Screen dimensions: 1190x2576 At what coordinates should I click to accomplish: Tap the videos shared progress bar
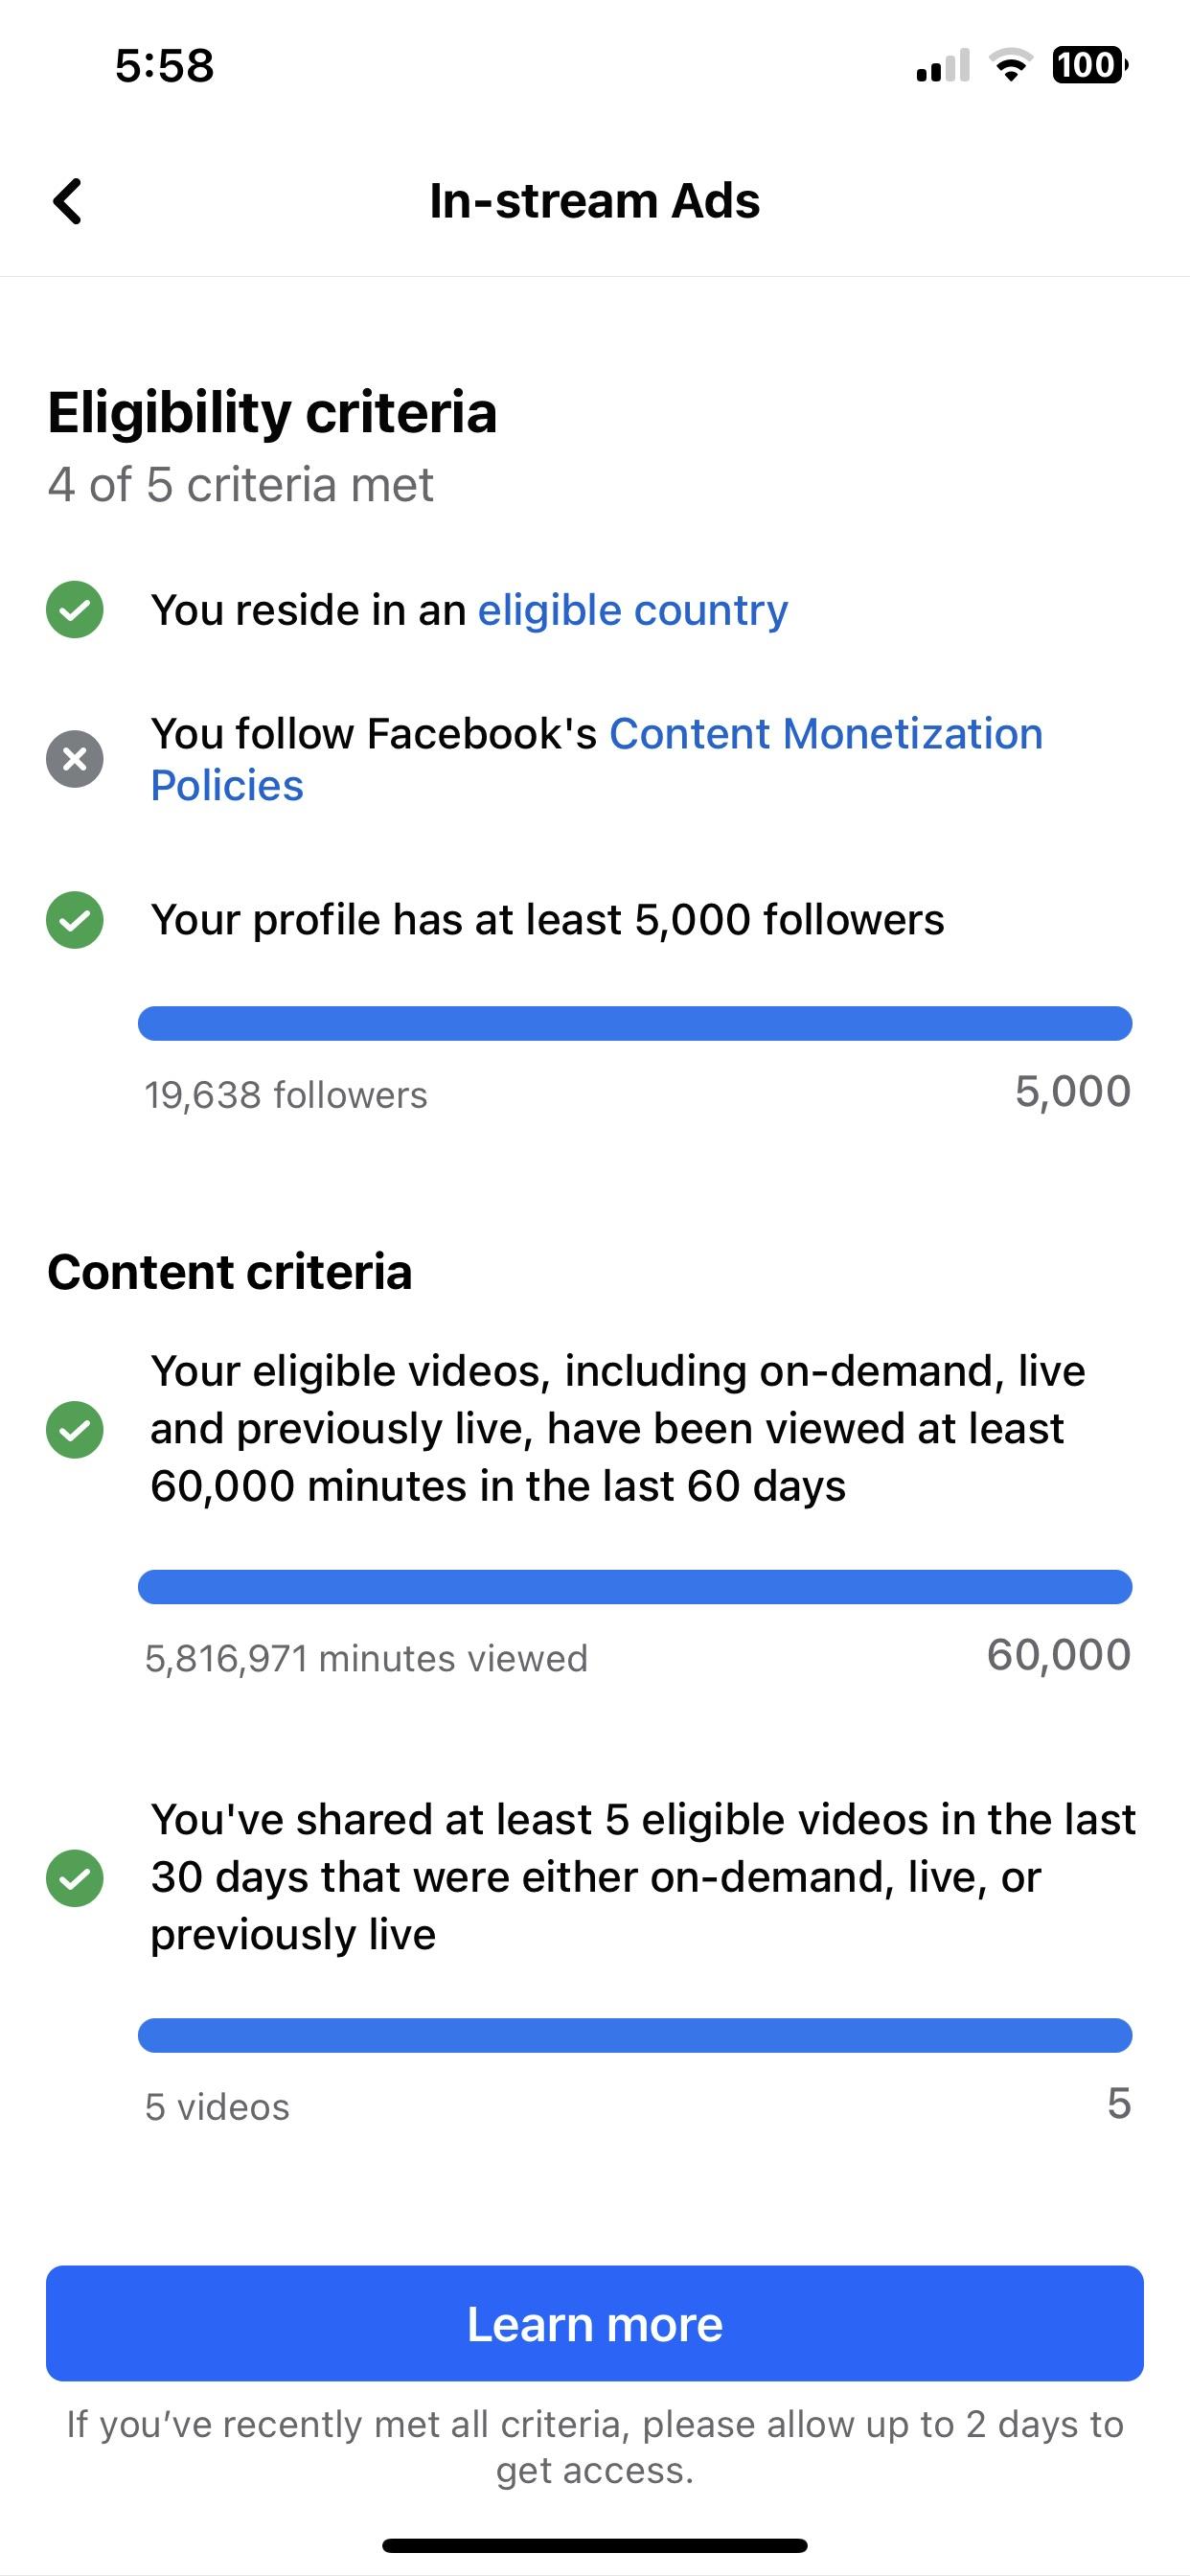[x=634, y=2035]
